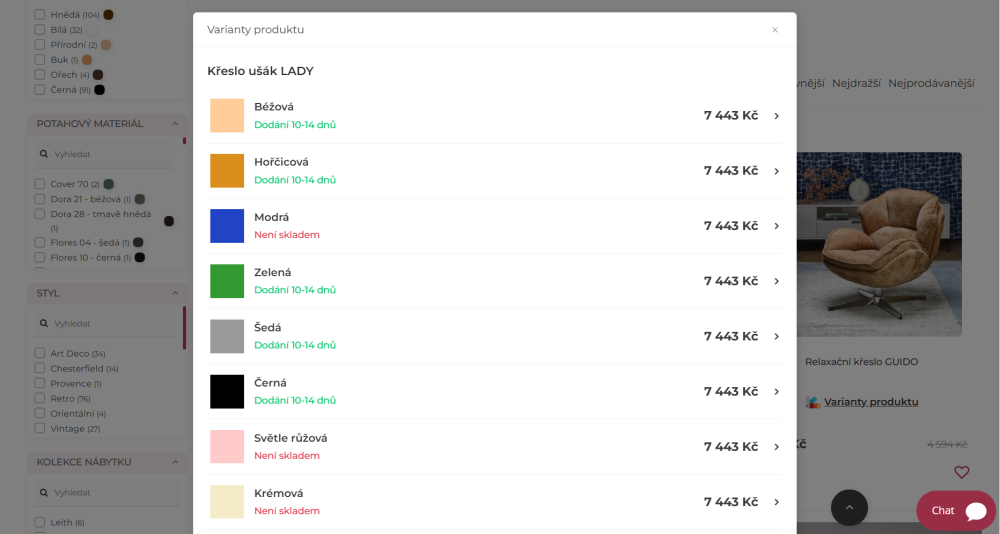Collapse the Potahový materiál section

(x=175, y=124)
